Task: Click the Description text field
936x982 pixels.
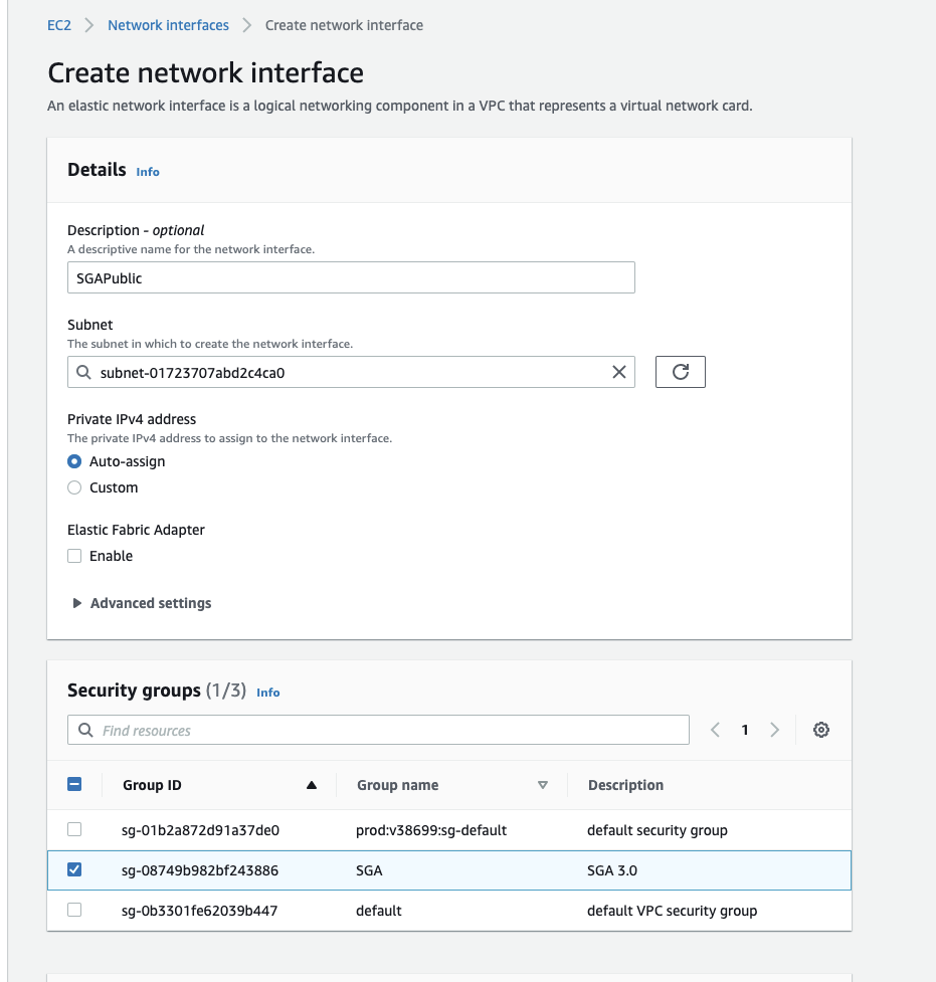Action: coord(350,277)
